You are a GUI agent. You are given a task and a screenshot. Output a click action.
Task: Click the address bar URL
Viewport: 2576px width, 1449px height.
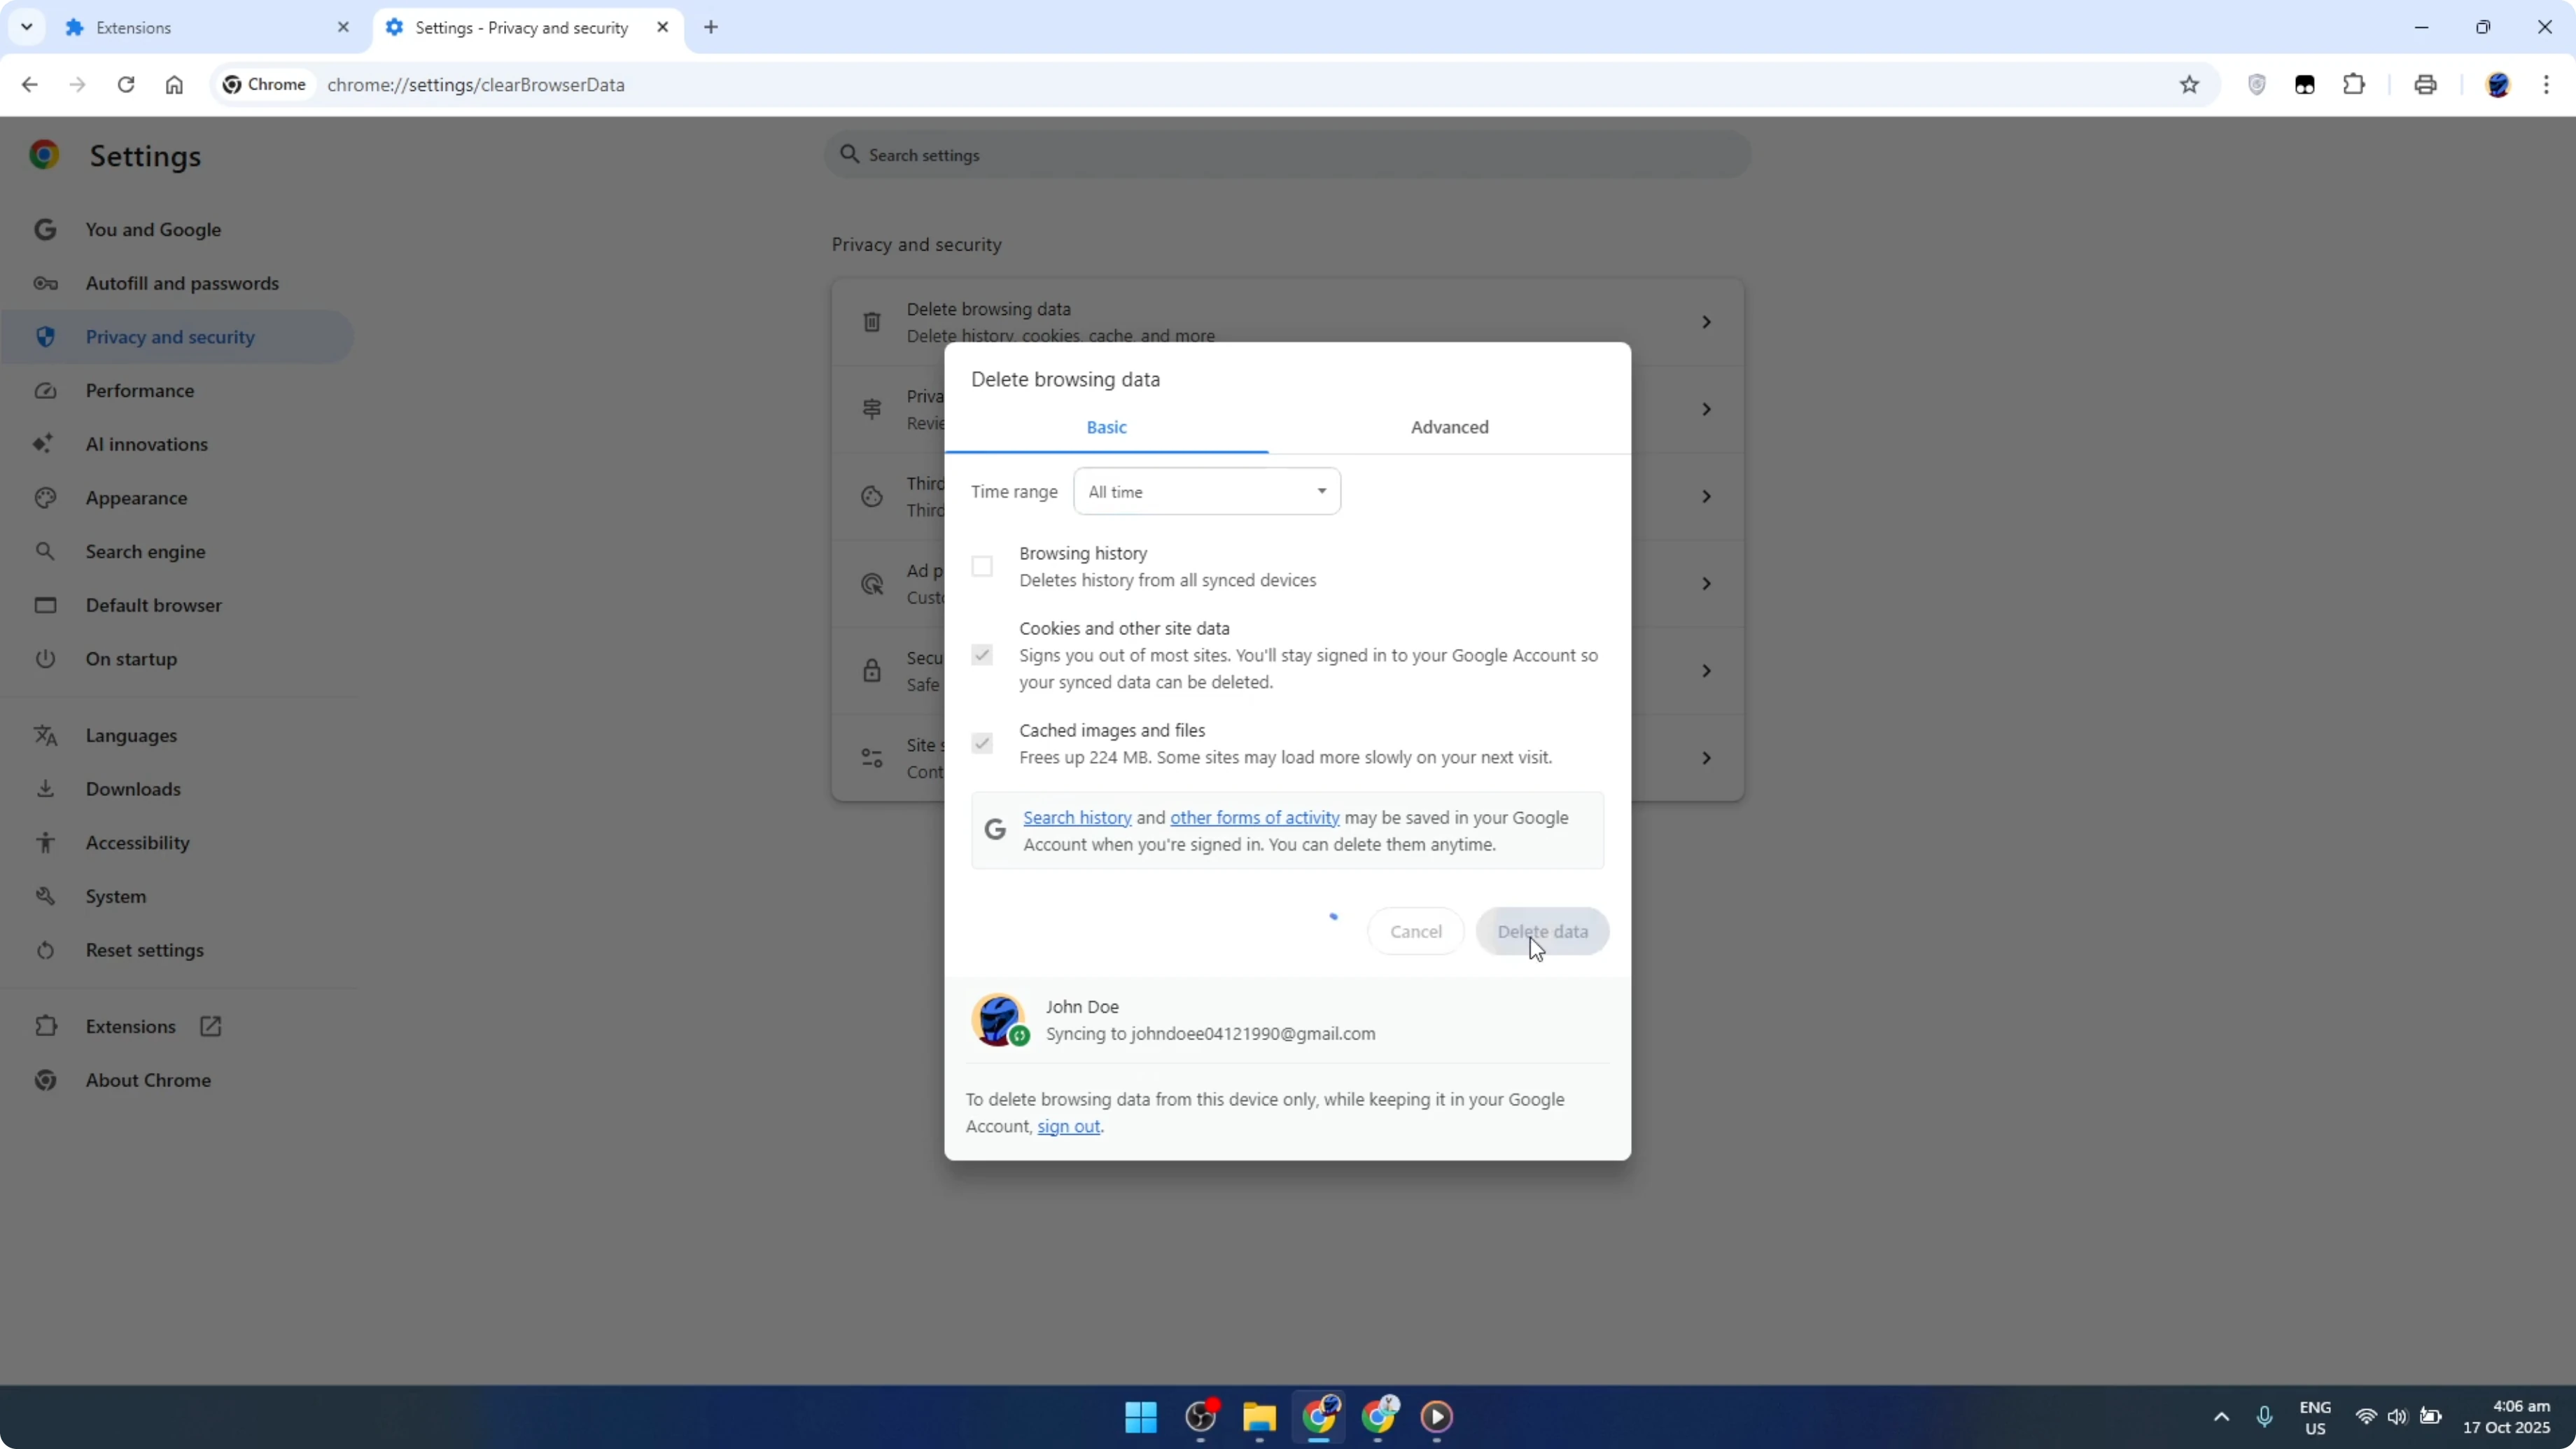pos(476,85)
